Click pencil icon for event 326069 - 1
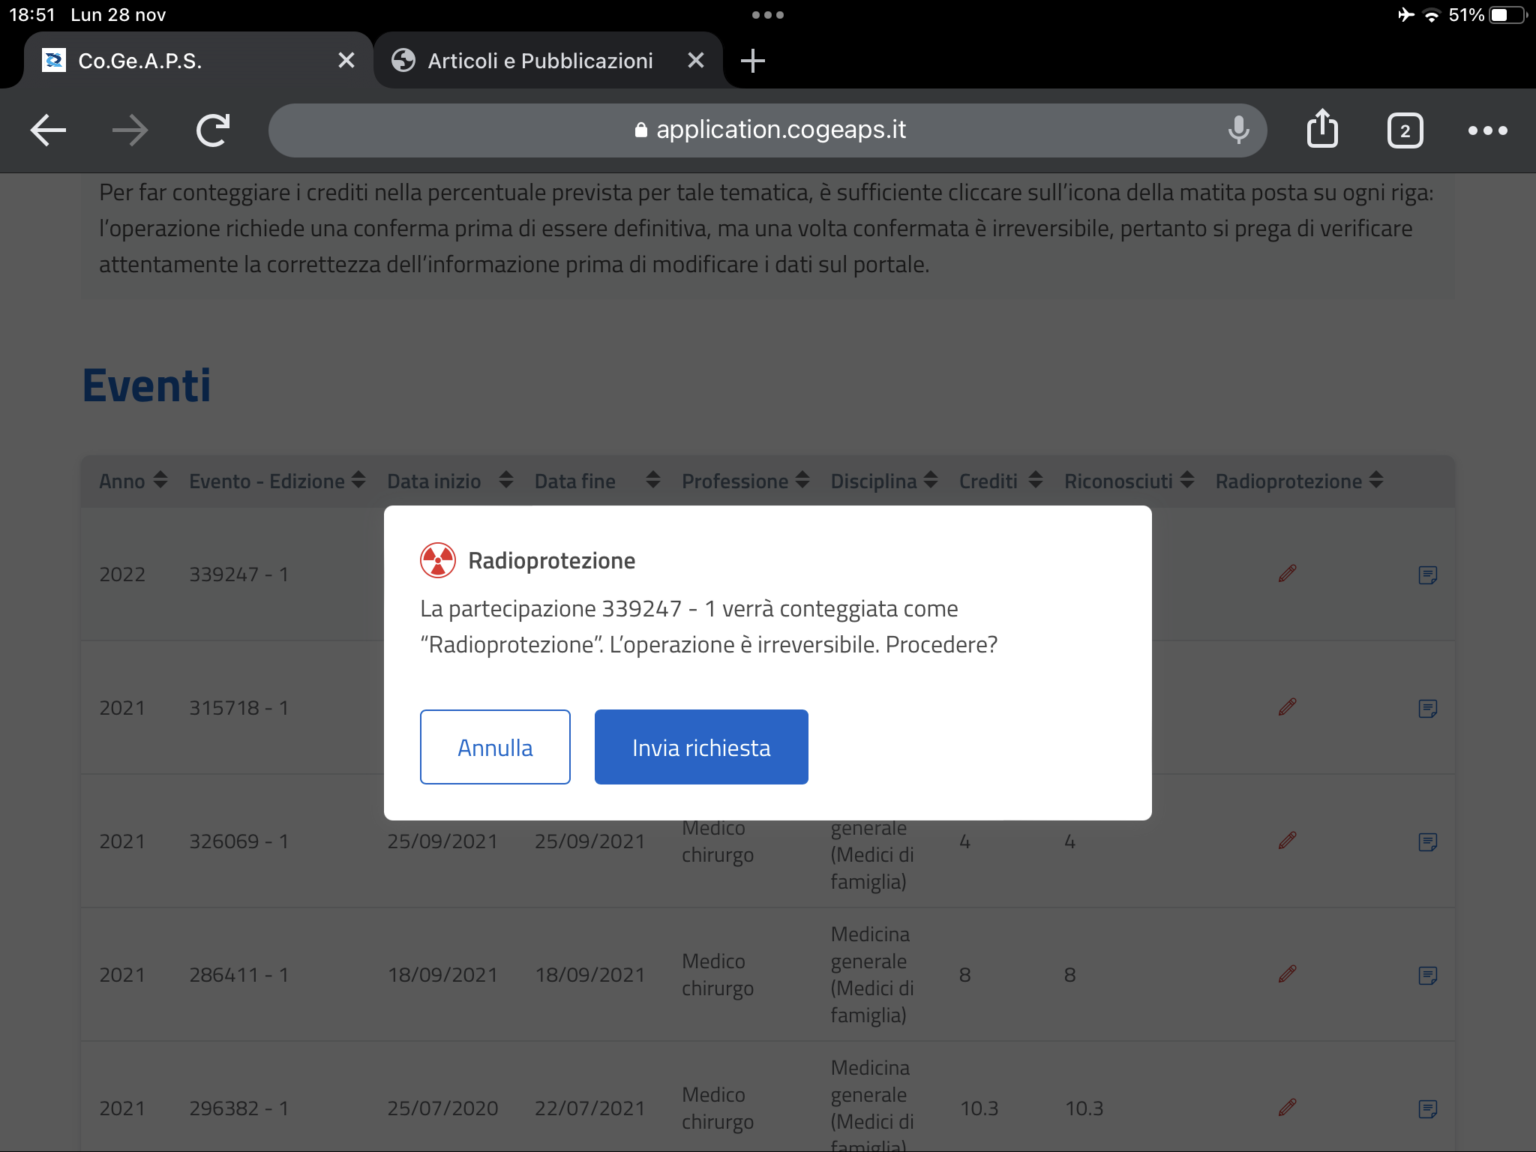Screen dimensions: 1536x1152 pyautogui.click(x=1287, y=841)
